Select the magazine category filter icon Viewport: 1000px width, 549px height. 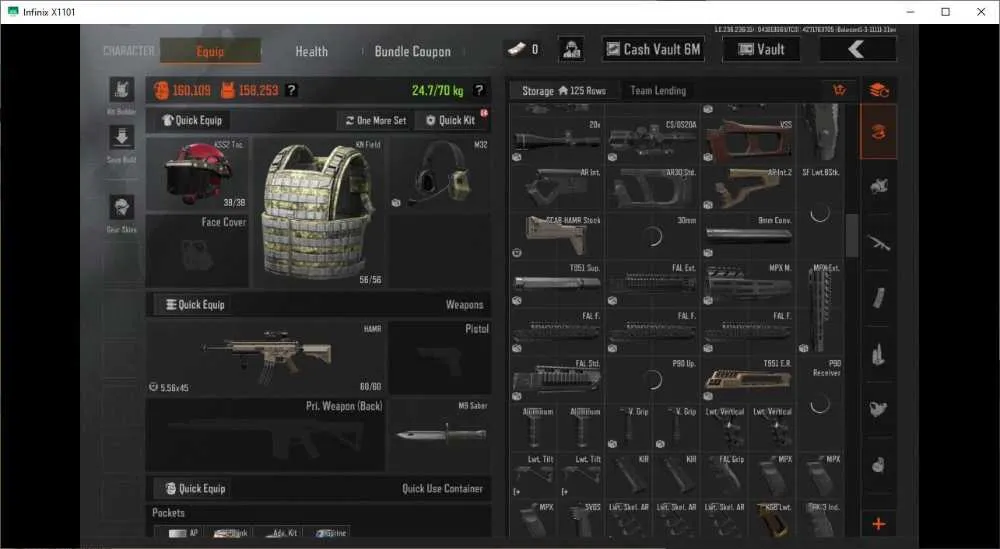tap(879, 297)
